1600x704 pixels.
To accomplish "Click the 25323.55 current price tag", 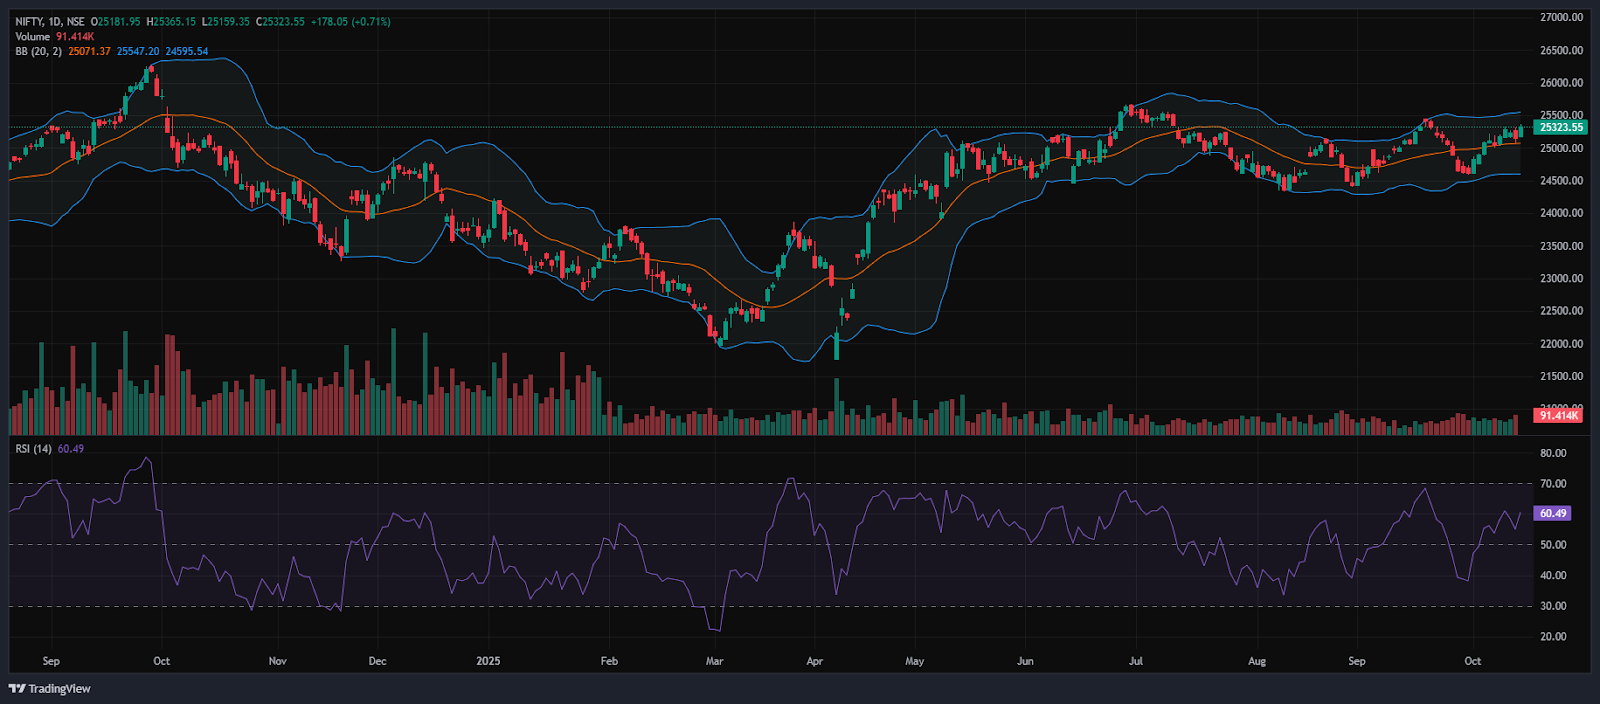I will (x=1561, y=127).
